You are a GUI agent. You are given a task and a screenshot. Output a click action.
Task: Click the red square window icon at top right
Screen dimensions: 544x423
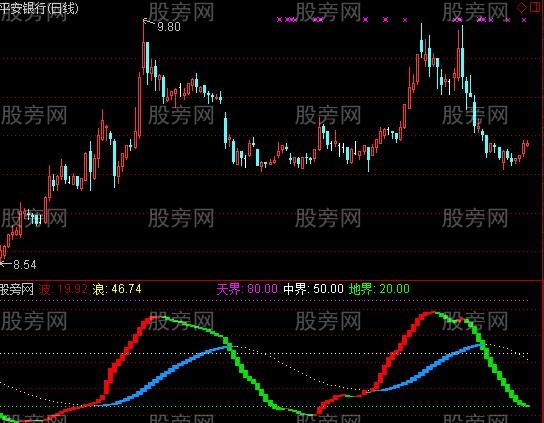(536, 7)
